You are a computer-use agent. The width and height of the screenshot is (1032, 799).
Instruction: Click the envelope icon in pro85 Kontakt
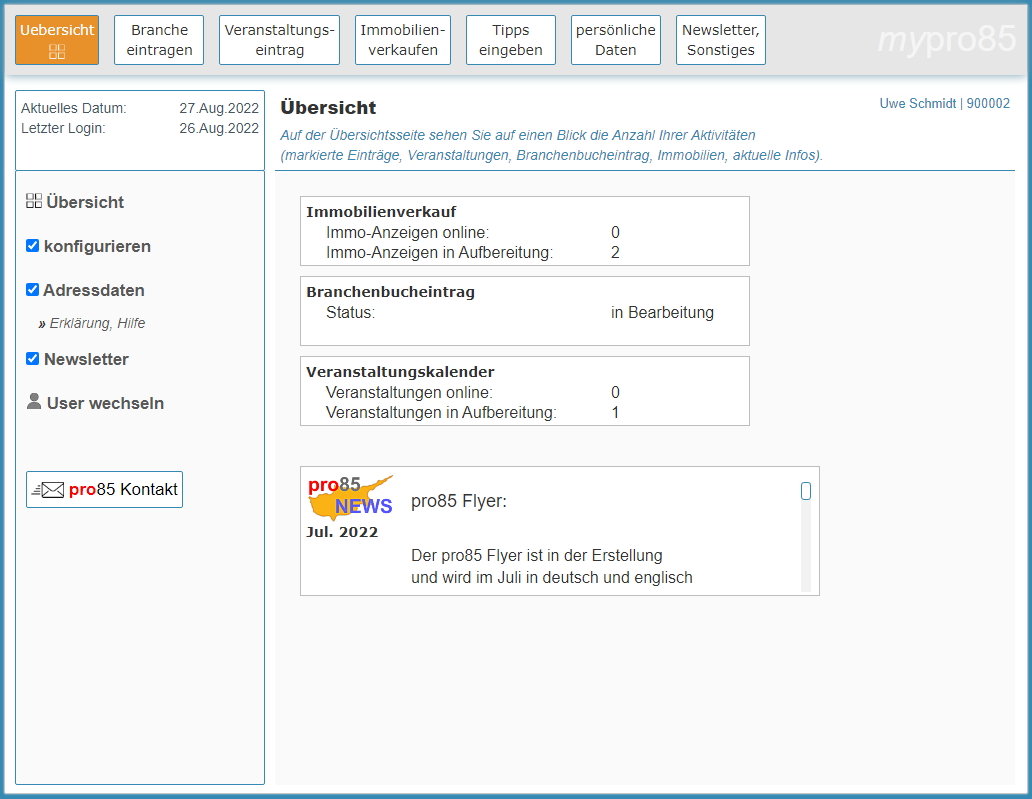point(49,490)
